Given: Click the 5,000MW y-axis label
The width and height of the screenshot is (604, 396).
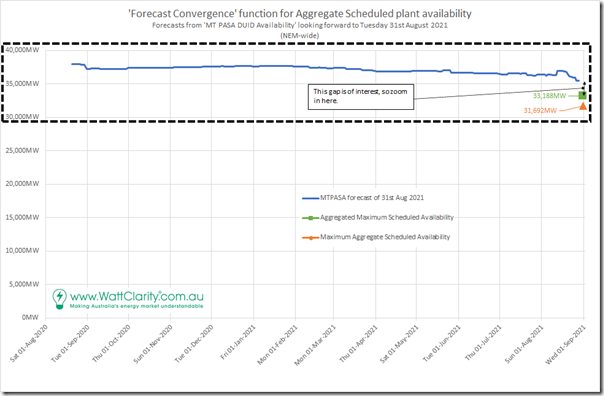Looking at the screenshot, I should click(24, 284).
